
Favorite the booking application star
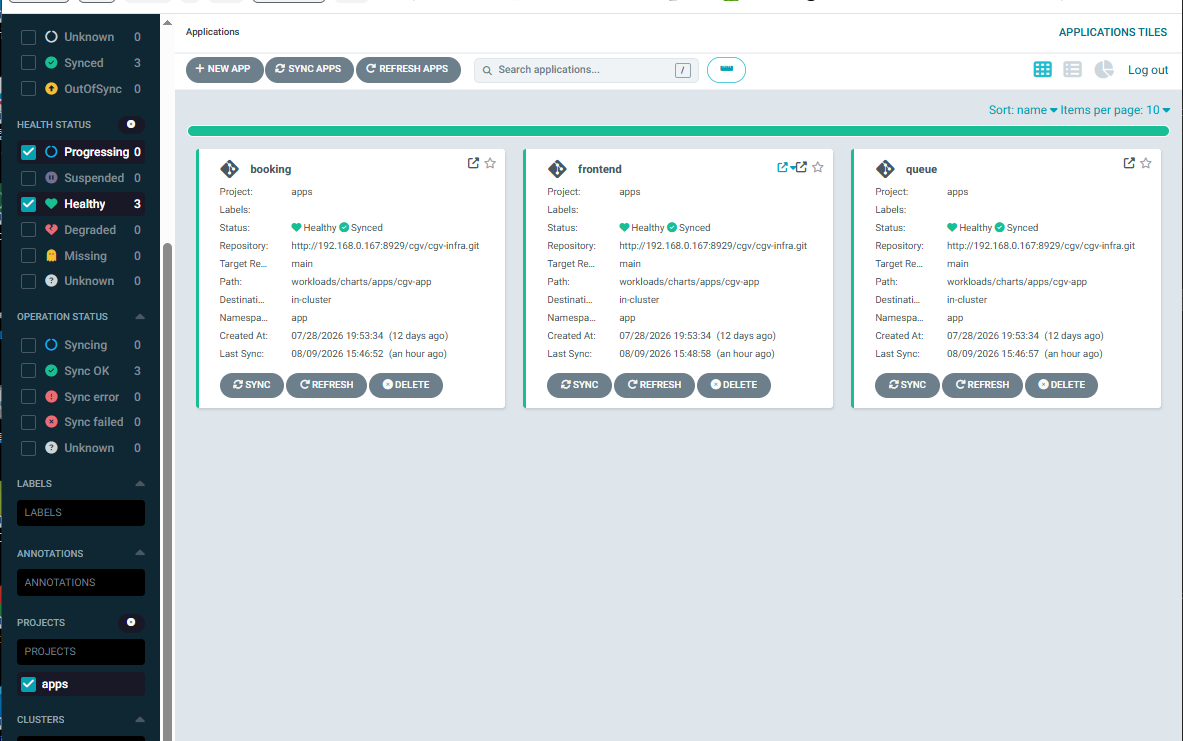tap(490, 163)
